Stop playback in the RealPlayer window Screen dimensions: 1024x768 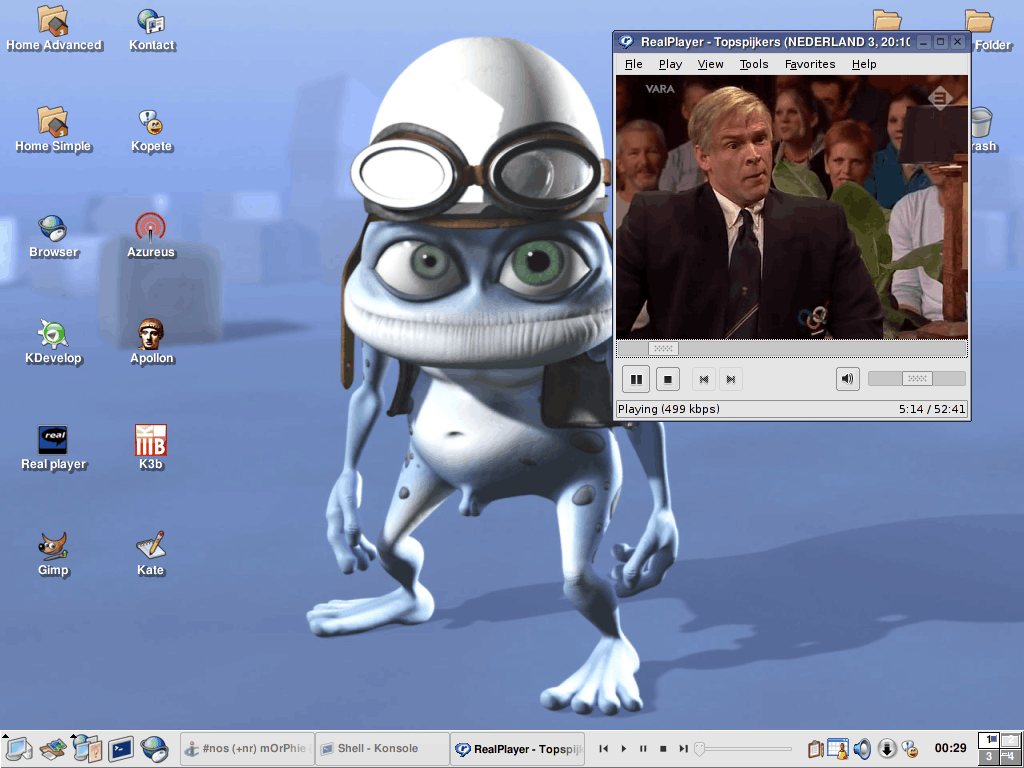(x=667, y=379)
